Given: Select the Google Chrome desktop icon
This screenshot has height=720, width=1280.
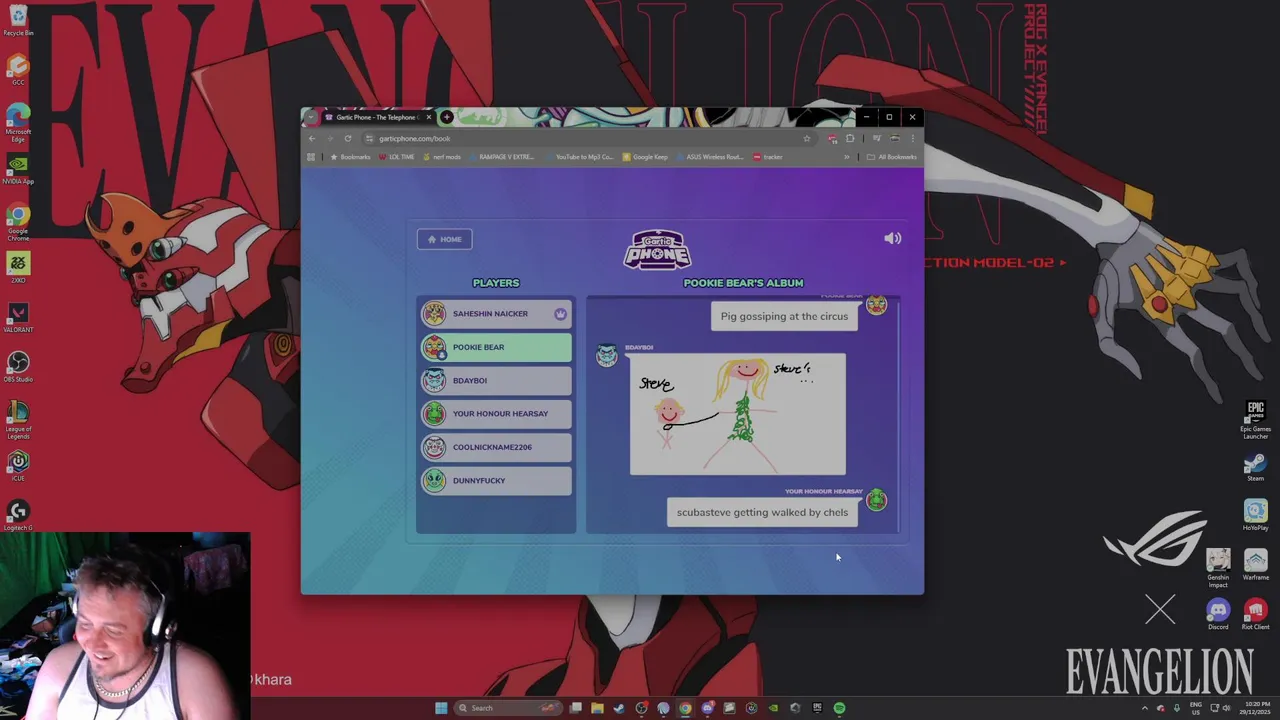Looking at the screenshot, I should 18,222.
